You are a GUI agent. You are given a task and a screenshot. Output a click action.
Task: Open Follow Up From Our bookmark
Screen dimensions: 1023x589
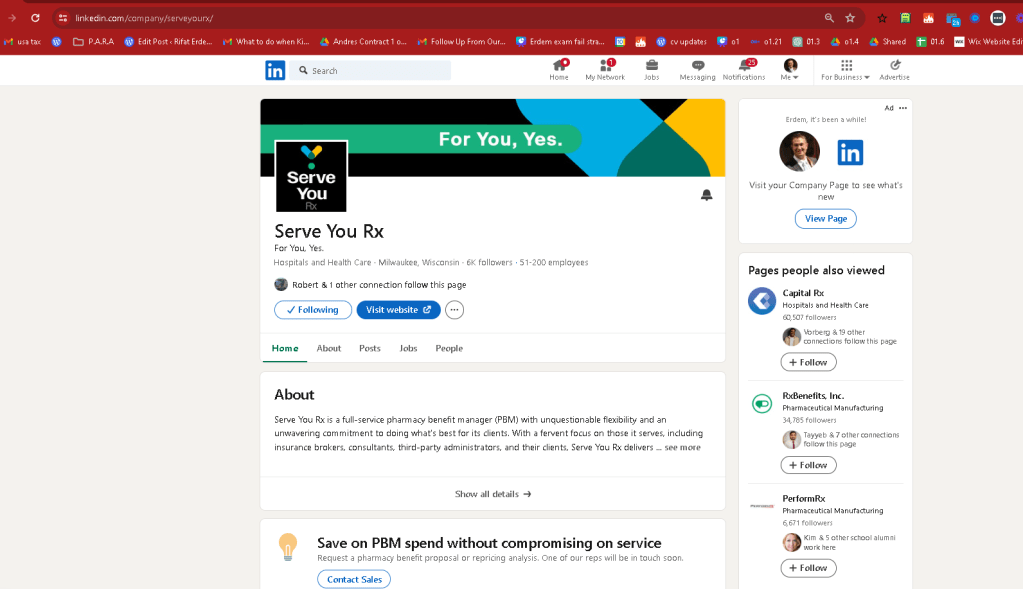(x=462, y=42)
